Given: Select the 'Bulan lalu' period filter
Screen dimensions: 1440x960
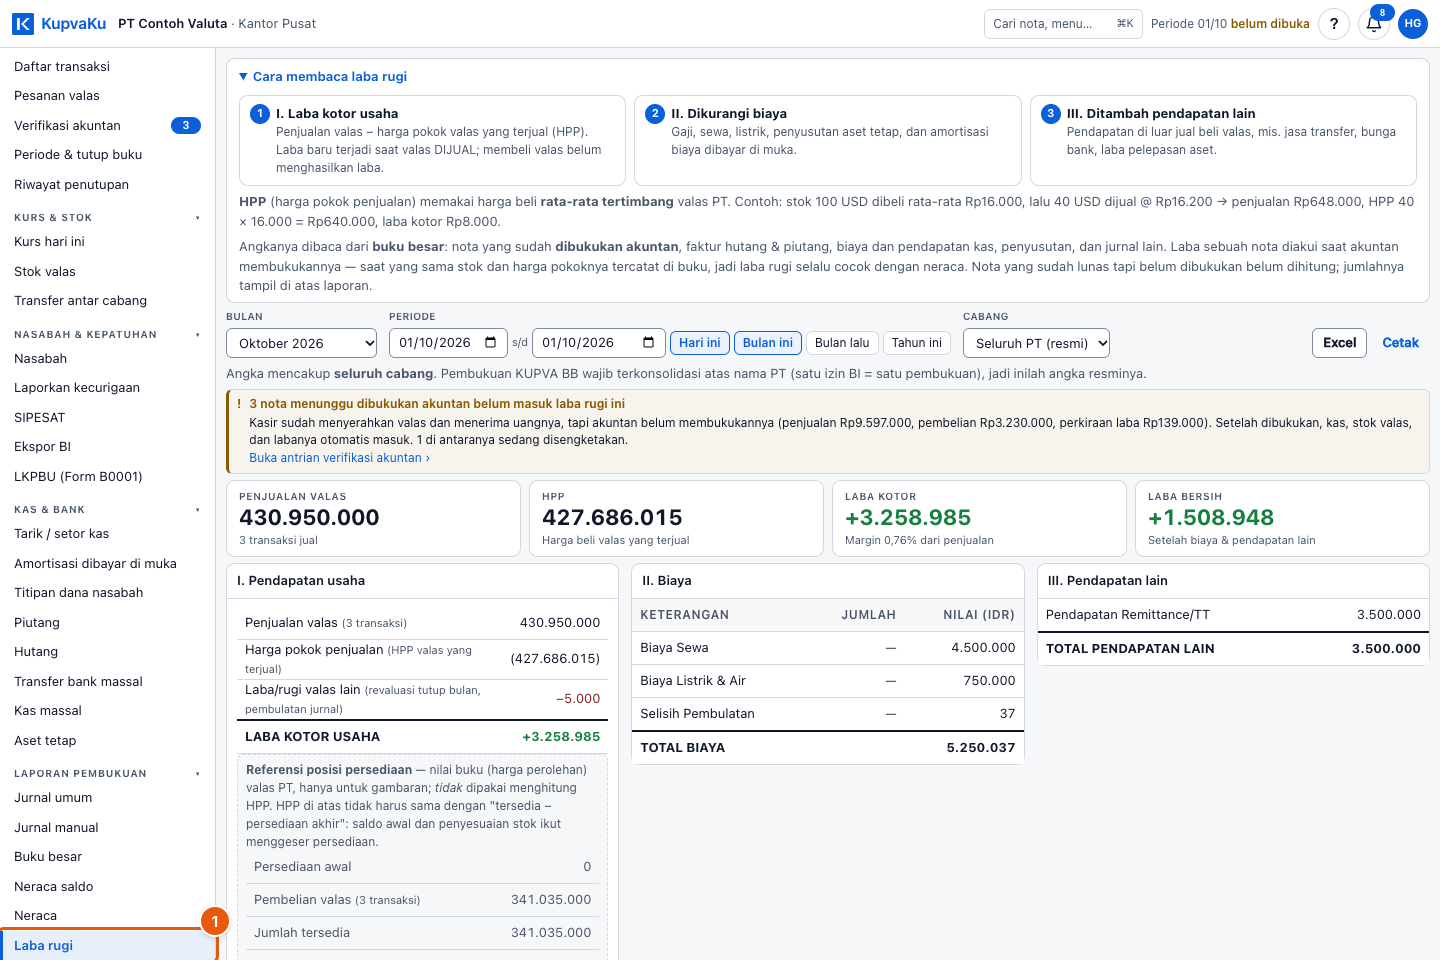Looking at the screenshot, I should tap(842, 343).
